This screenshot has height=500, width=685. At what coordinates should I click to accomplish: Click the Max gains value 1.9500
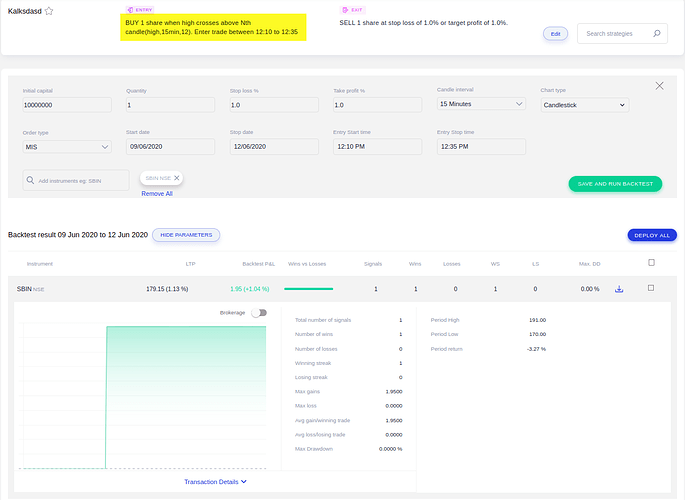(394, 392)
